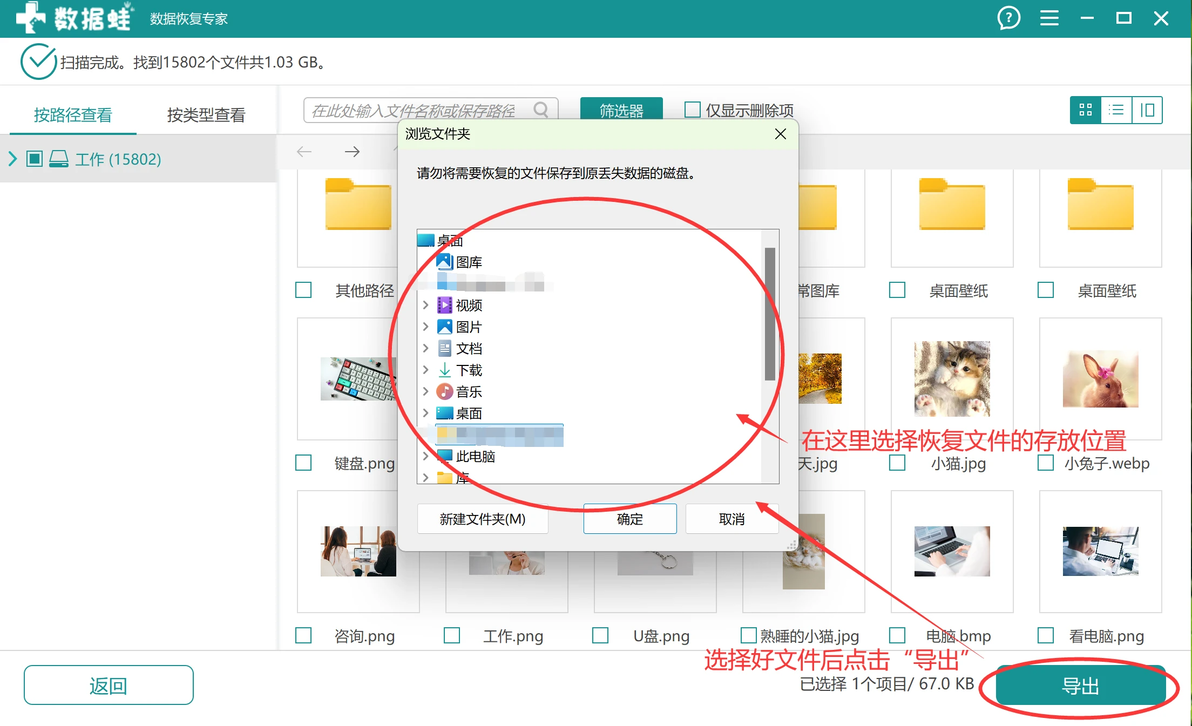Enable 仅显示删除项 checkbox
The image size is (1192, 726).
coord(692,110)
